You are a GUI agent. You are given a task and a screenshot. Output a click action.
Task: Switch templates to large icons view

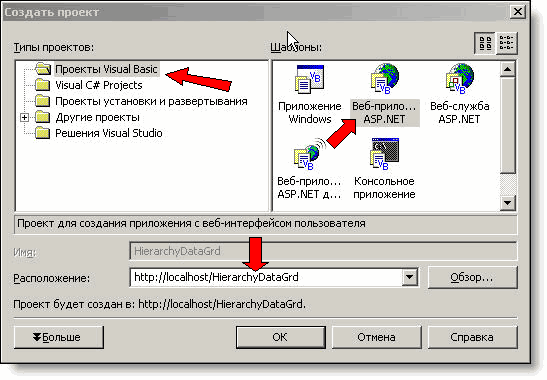pyautogui.click(x=485, y=44)
